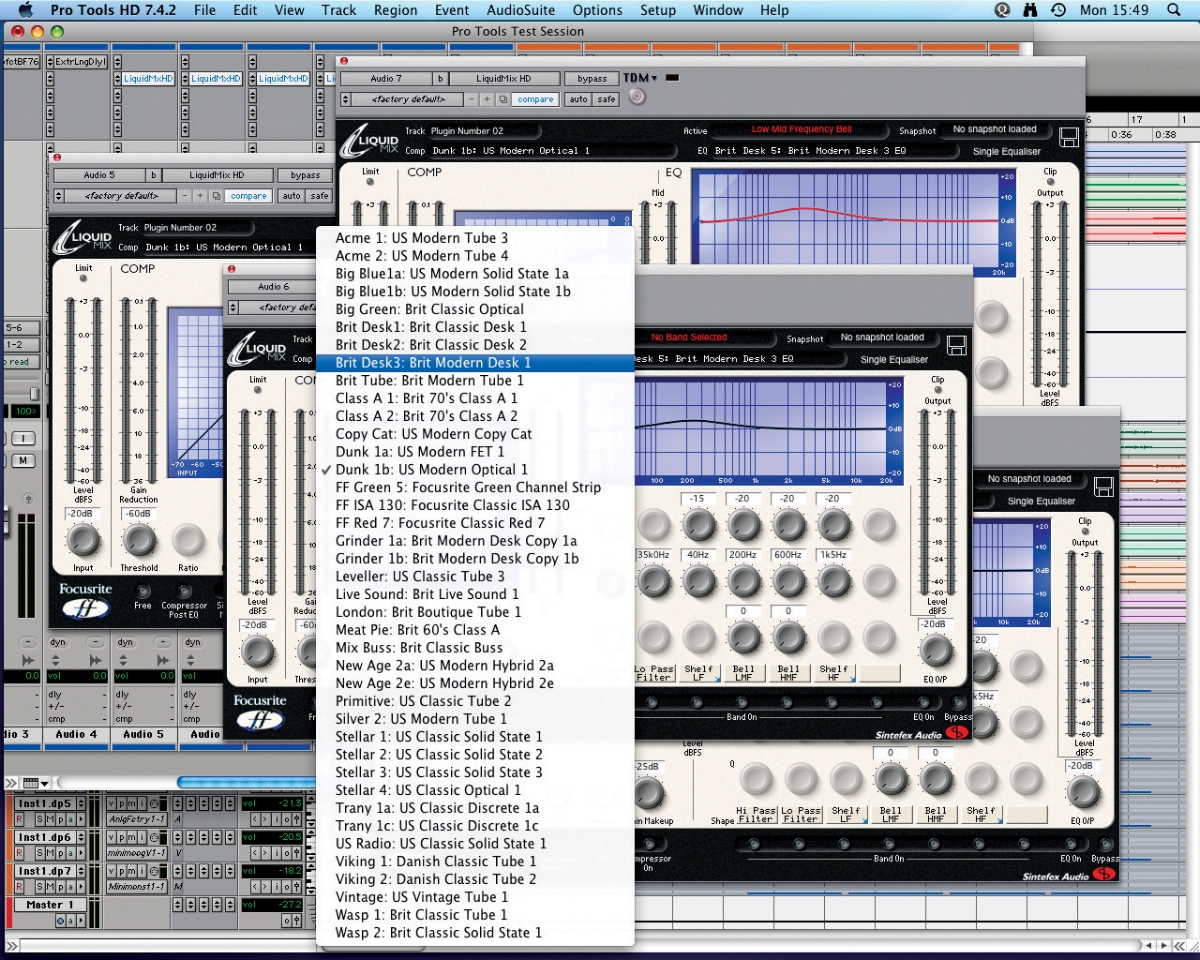Toggle bypass in the Audio 7 plug-in window
1200x960 pixels.
pyautogui.click(x=592, y=78)
